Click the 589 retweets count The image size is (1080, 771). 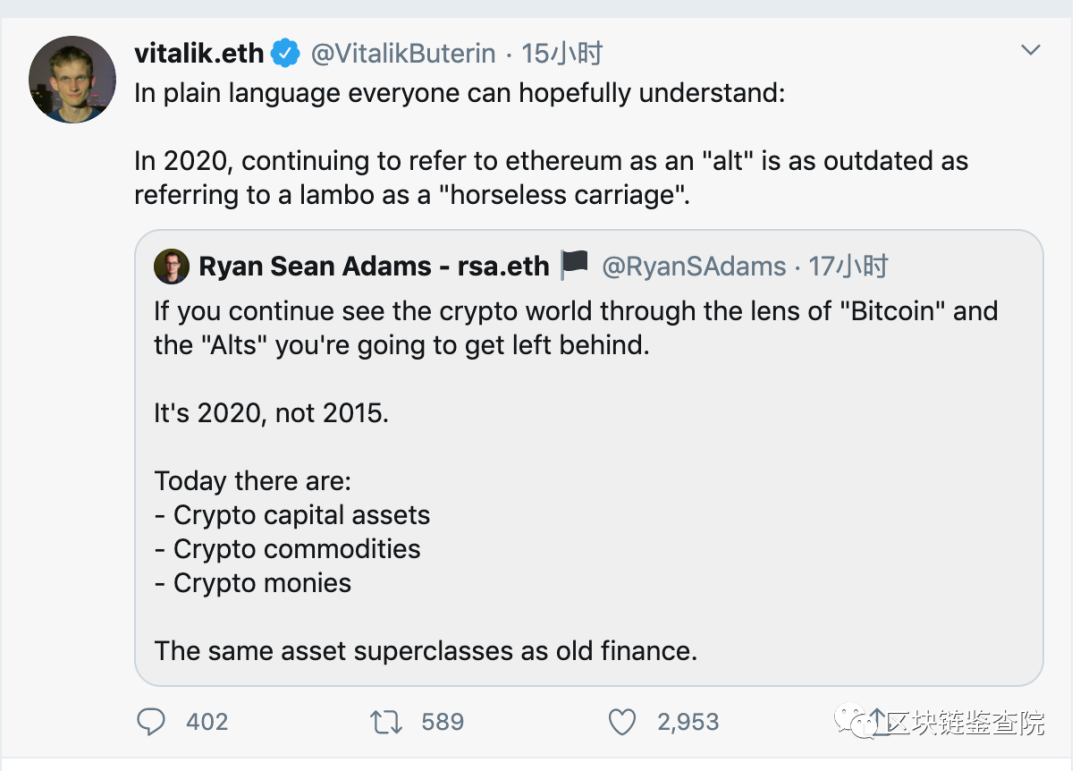[442, 721]
